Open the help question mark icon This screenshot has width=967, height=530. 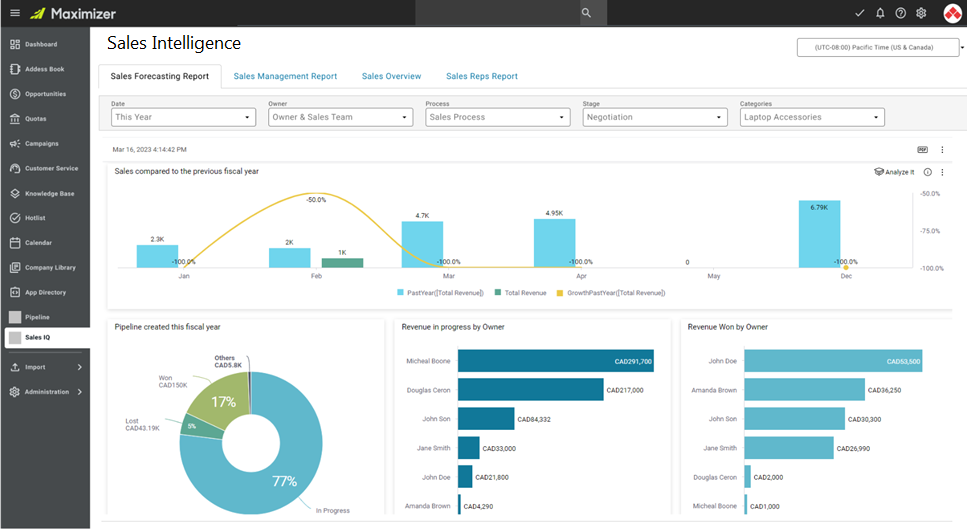[x=900, y=13]
